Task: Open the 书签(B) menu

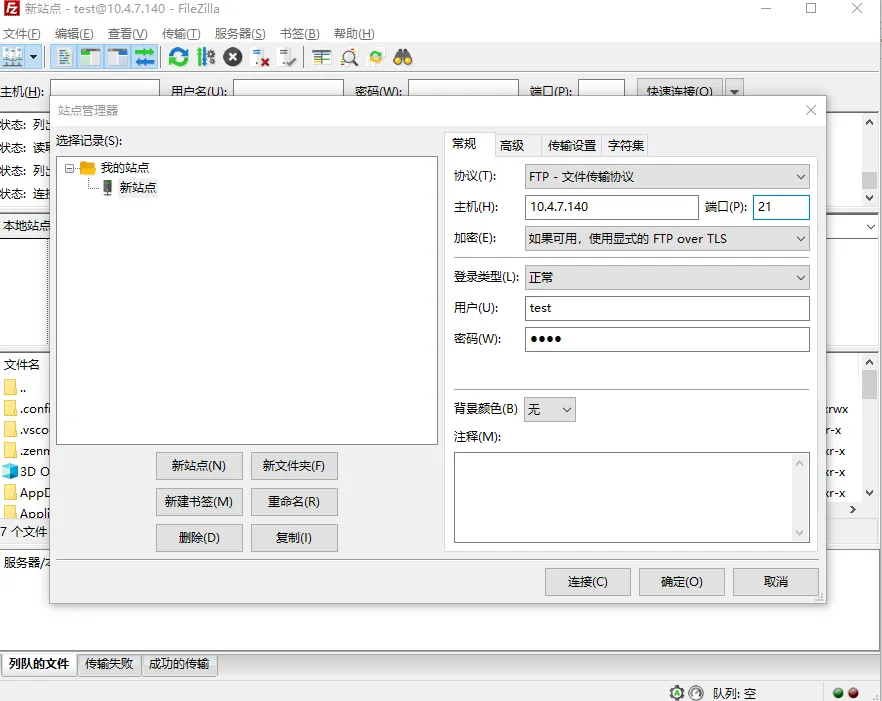Action: (x=300, y=34)
